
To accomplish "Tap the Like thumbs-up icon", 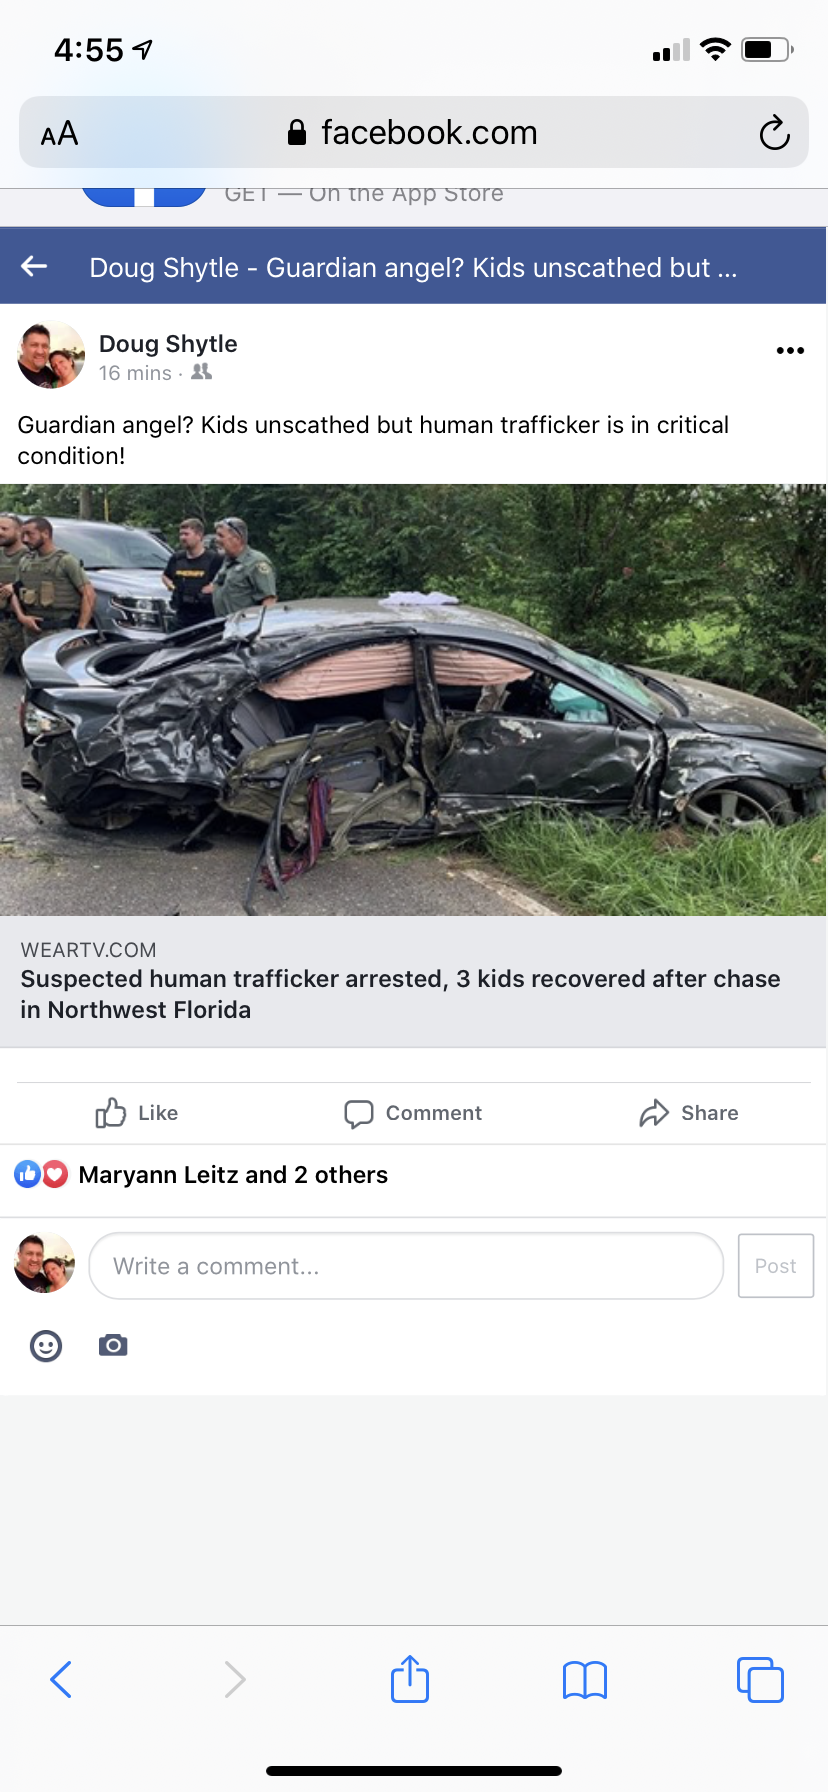I will click(110, 1113).
